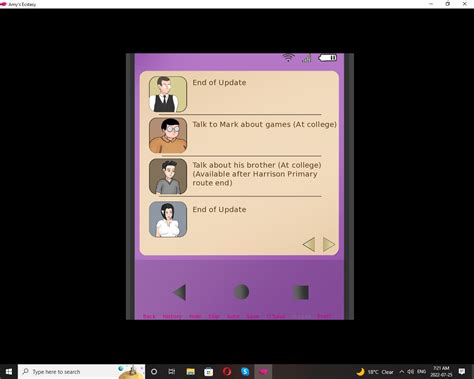Expand hidden system tray icons

(x=402, y=372)
